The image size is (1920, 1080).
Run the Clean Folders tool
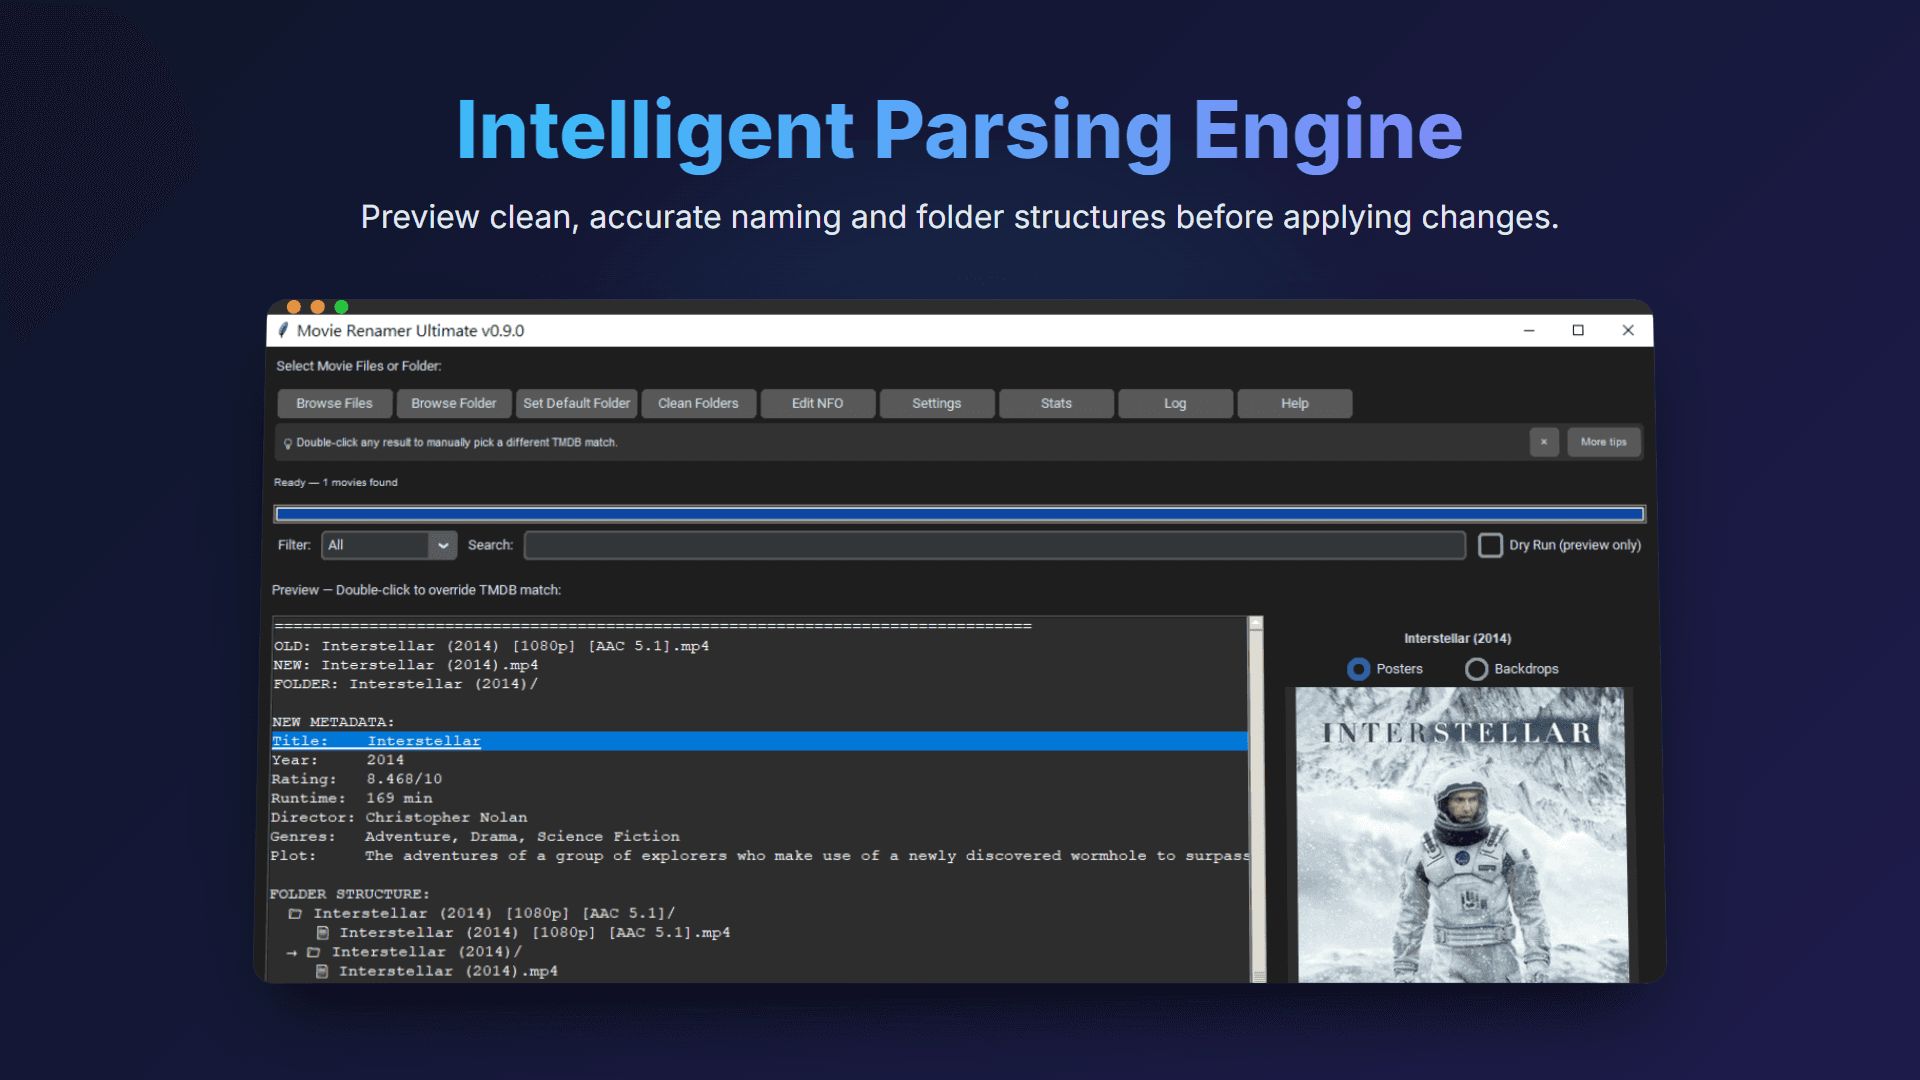698,403
